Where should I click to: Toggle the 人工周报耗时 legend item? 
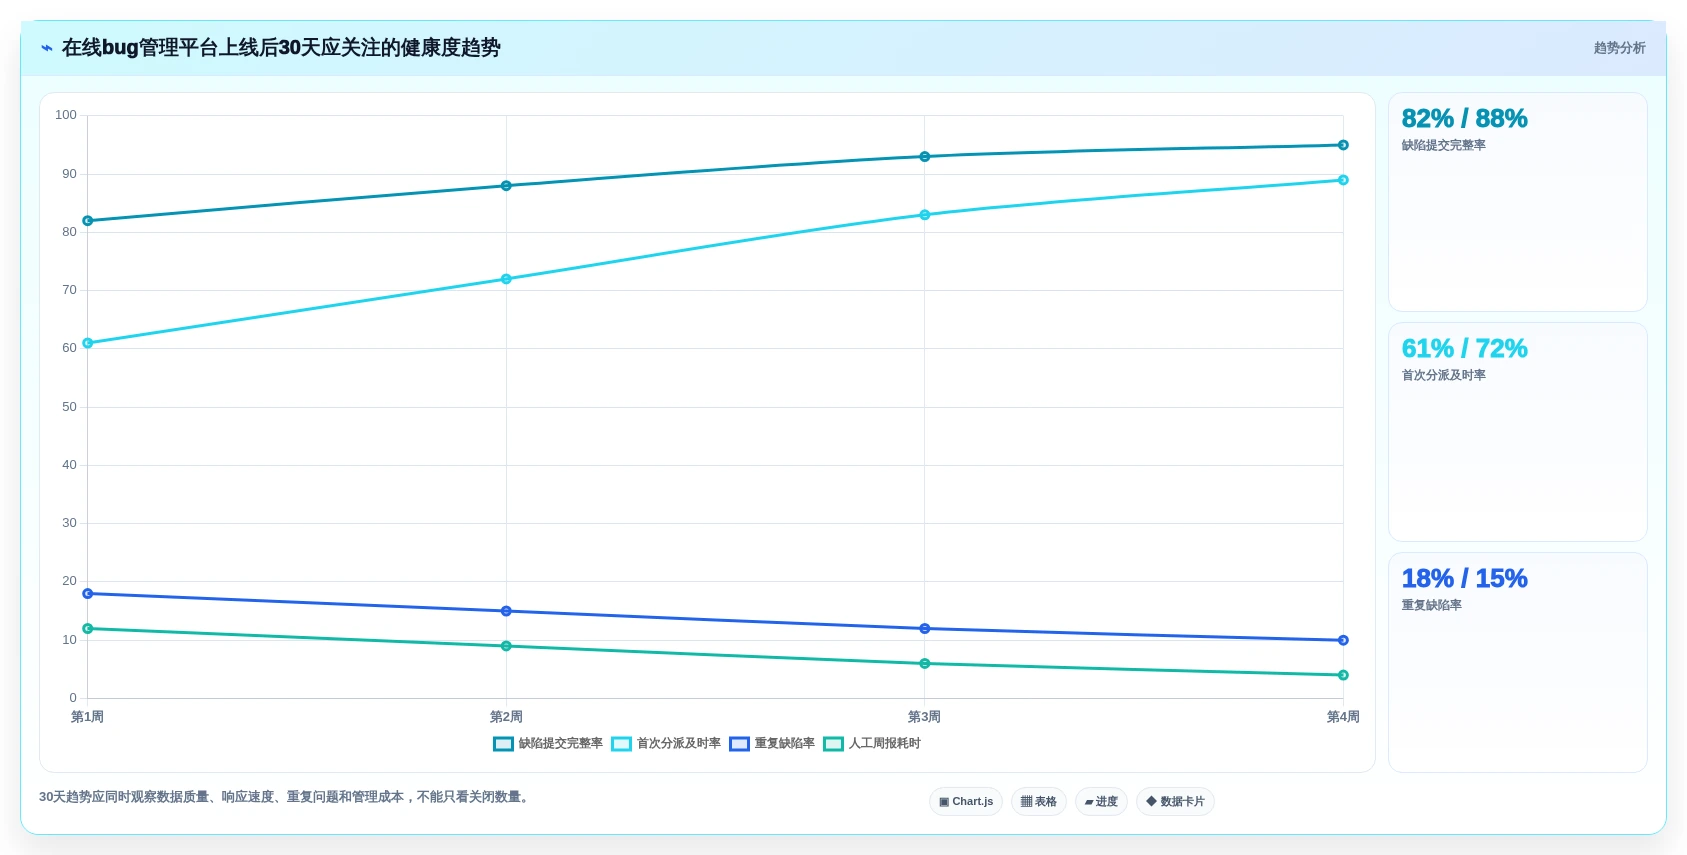coord(872,743)
